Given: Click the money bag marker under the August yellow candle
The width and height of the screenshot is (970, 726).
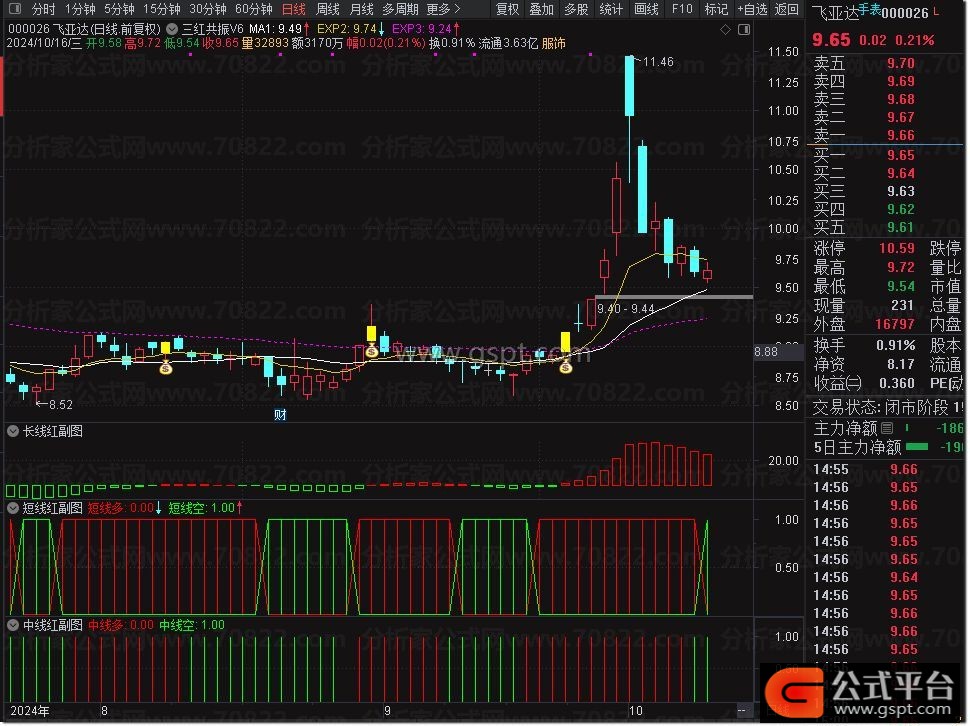Looking at the screenshot, I should (x=165, y=369).
